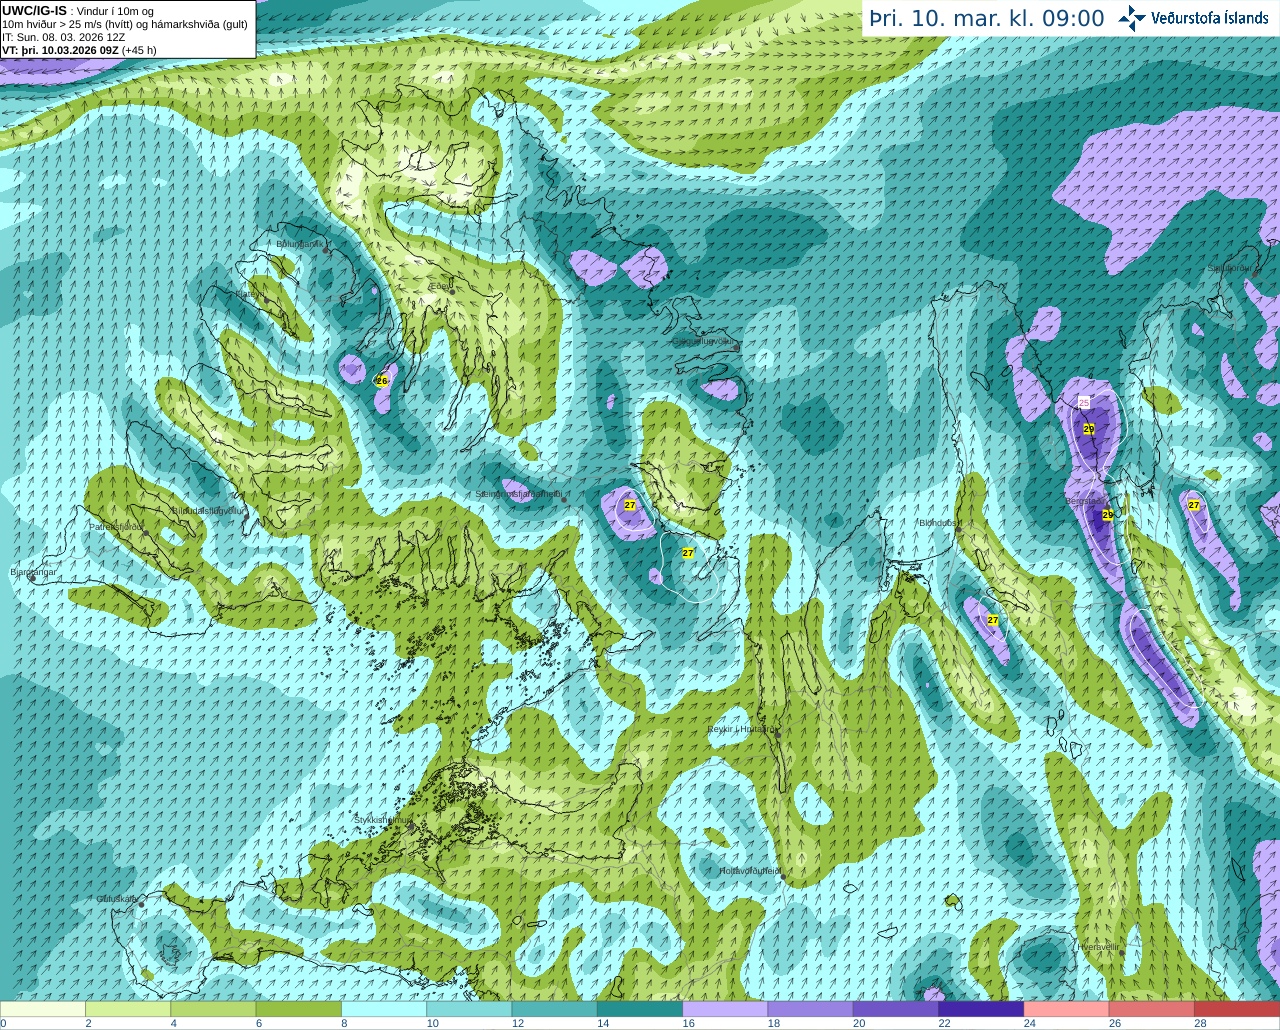Select the purple 20–22 legend swatch
1280x1030 pixels.
tap(896, 1009)
